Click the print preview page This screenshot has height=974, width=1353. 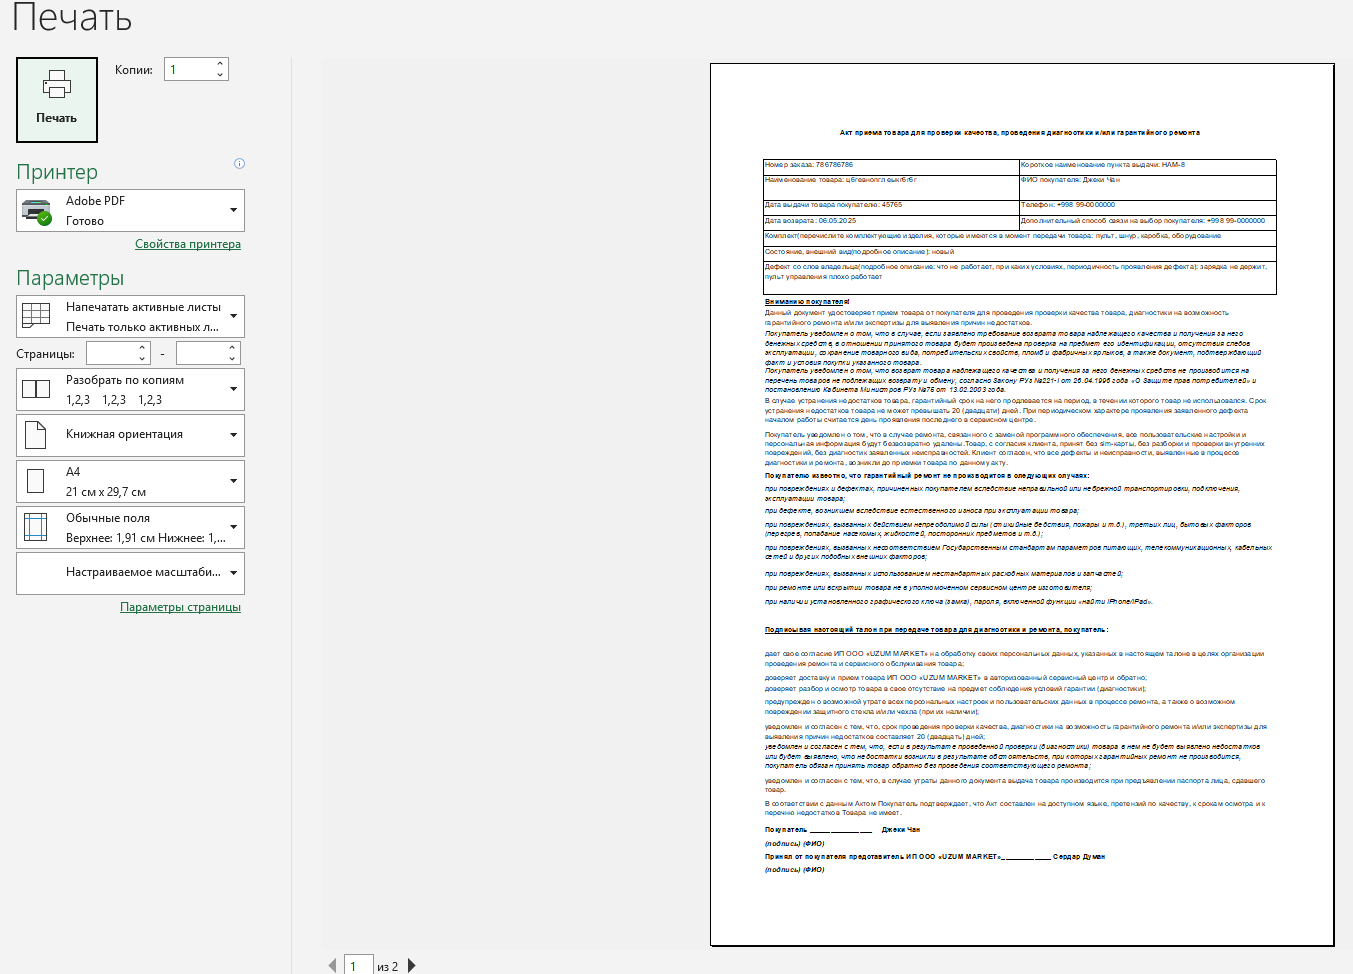click(x=1022, y=505)
